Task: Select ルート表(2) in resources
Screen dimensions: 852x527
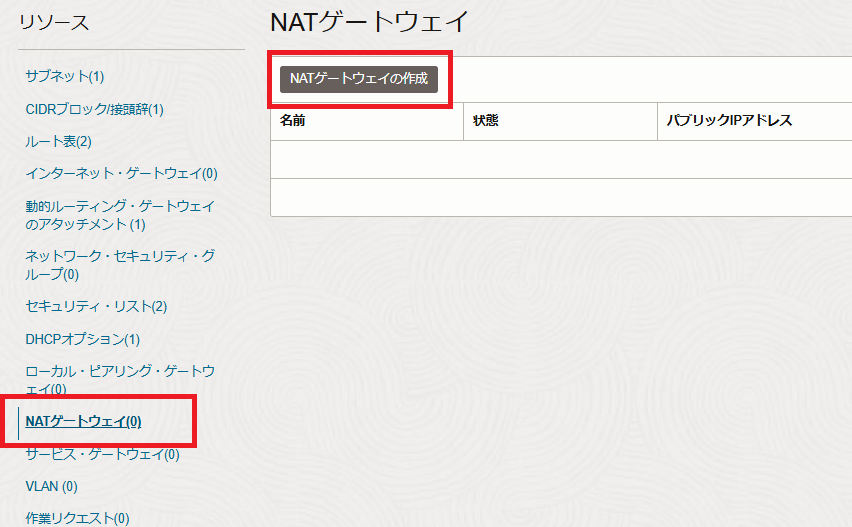Action: [58, 141]
